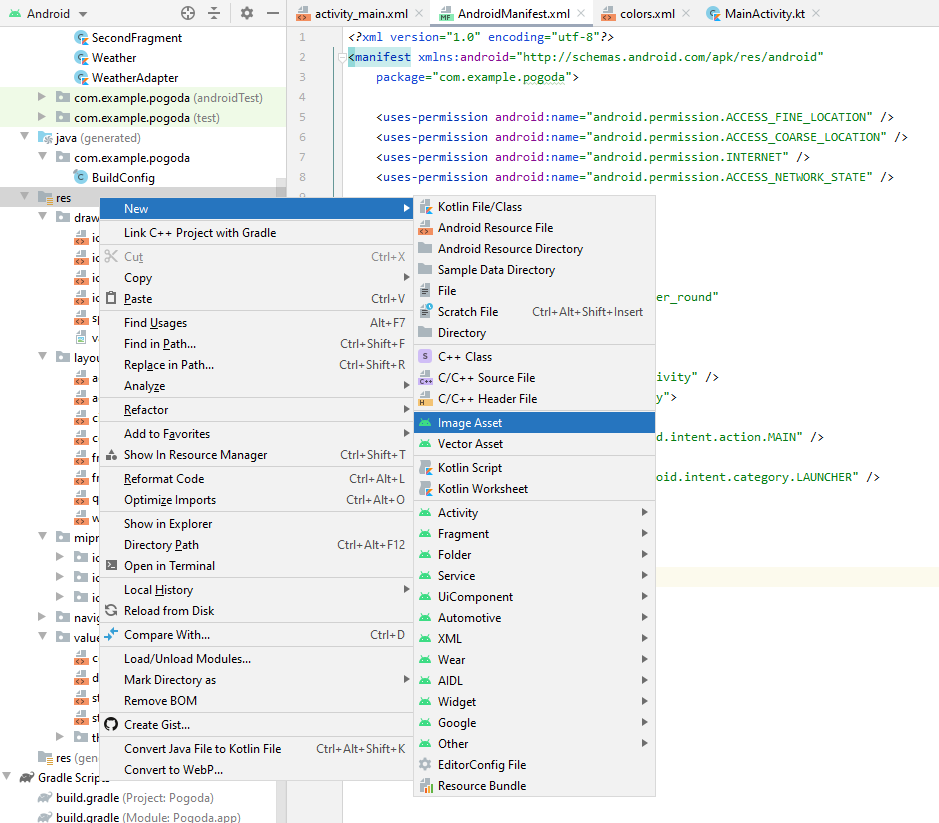Collapse the java (generated) folder
This screenshot has width=939, height=823.
(25, 138)
